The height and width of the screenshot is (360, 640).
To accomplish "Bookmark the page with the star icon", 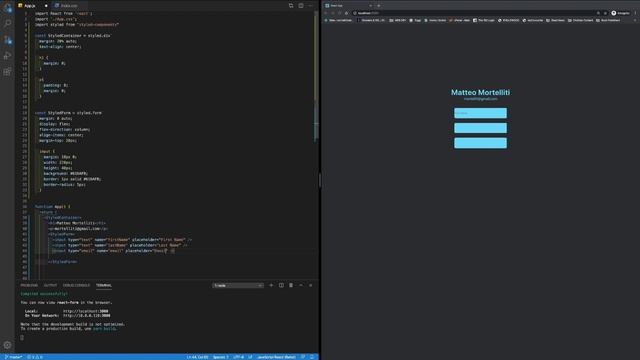I will (x=605, y=13).
